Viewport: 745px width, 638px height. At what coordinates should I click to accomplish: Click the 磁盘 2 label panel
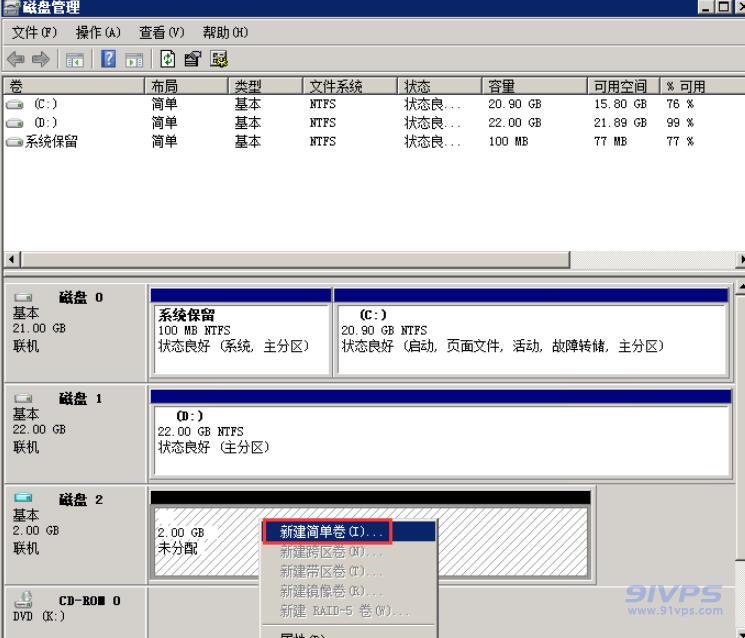click(75, 534)
